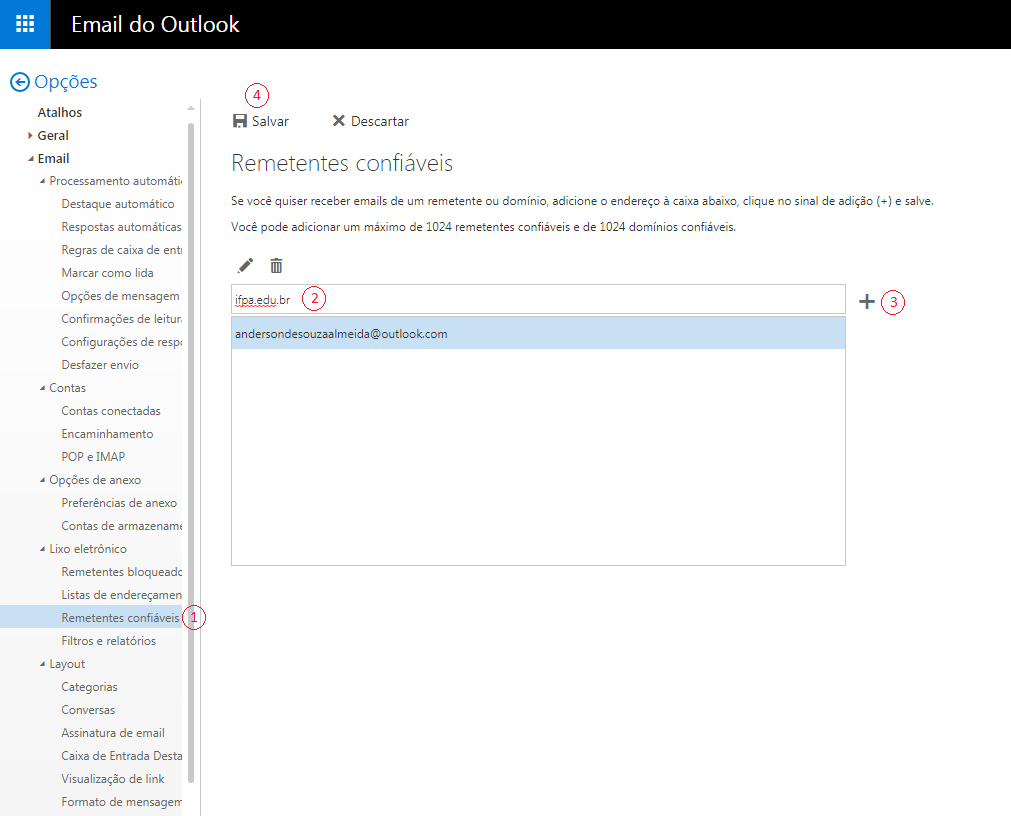
Task: Click the plus add sender icon
Action: point(867,302)
